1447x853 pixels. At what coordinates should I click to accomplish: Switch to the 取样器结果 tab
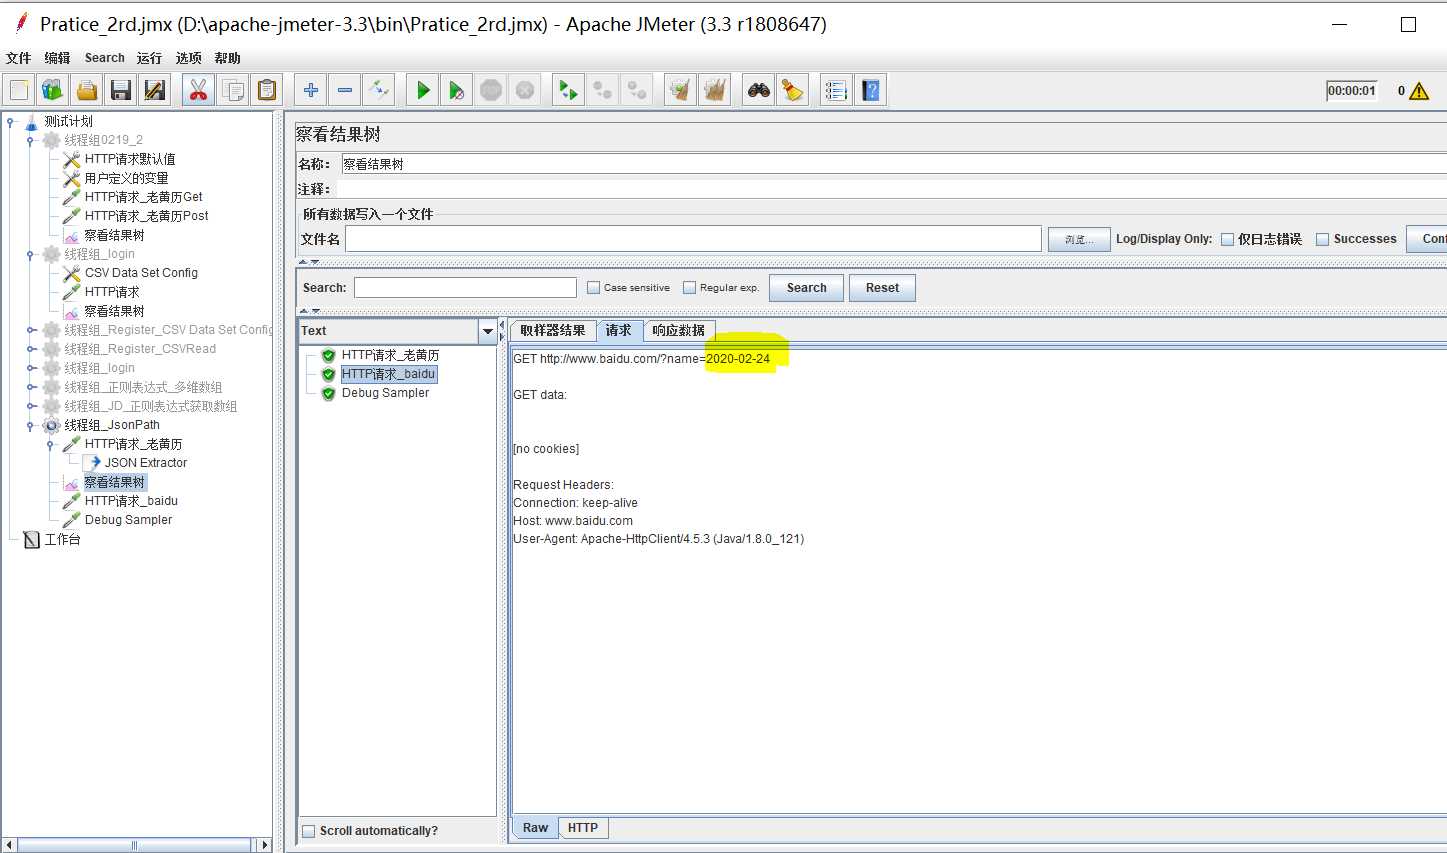pyautogui.click(x=553, y=331)
